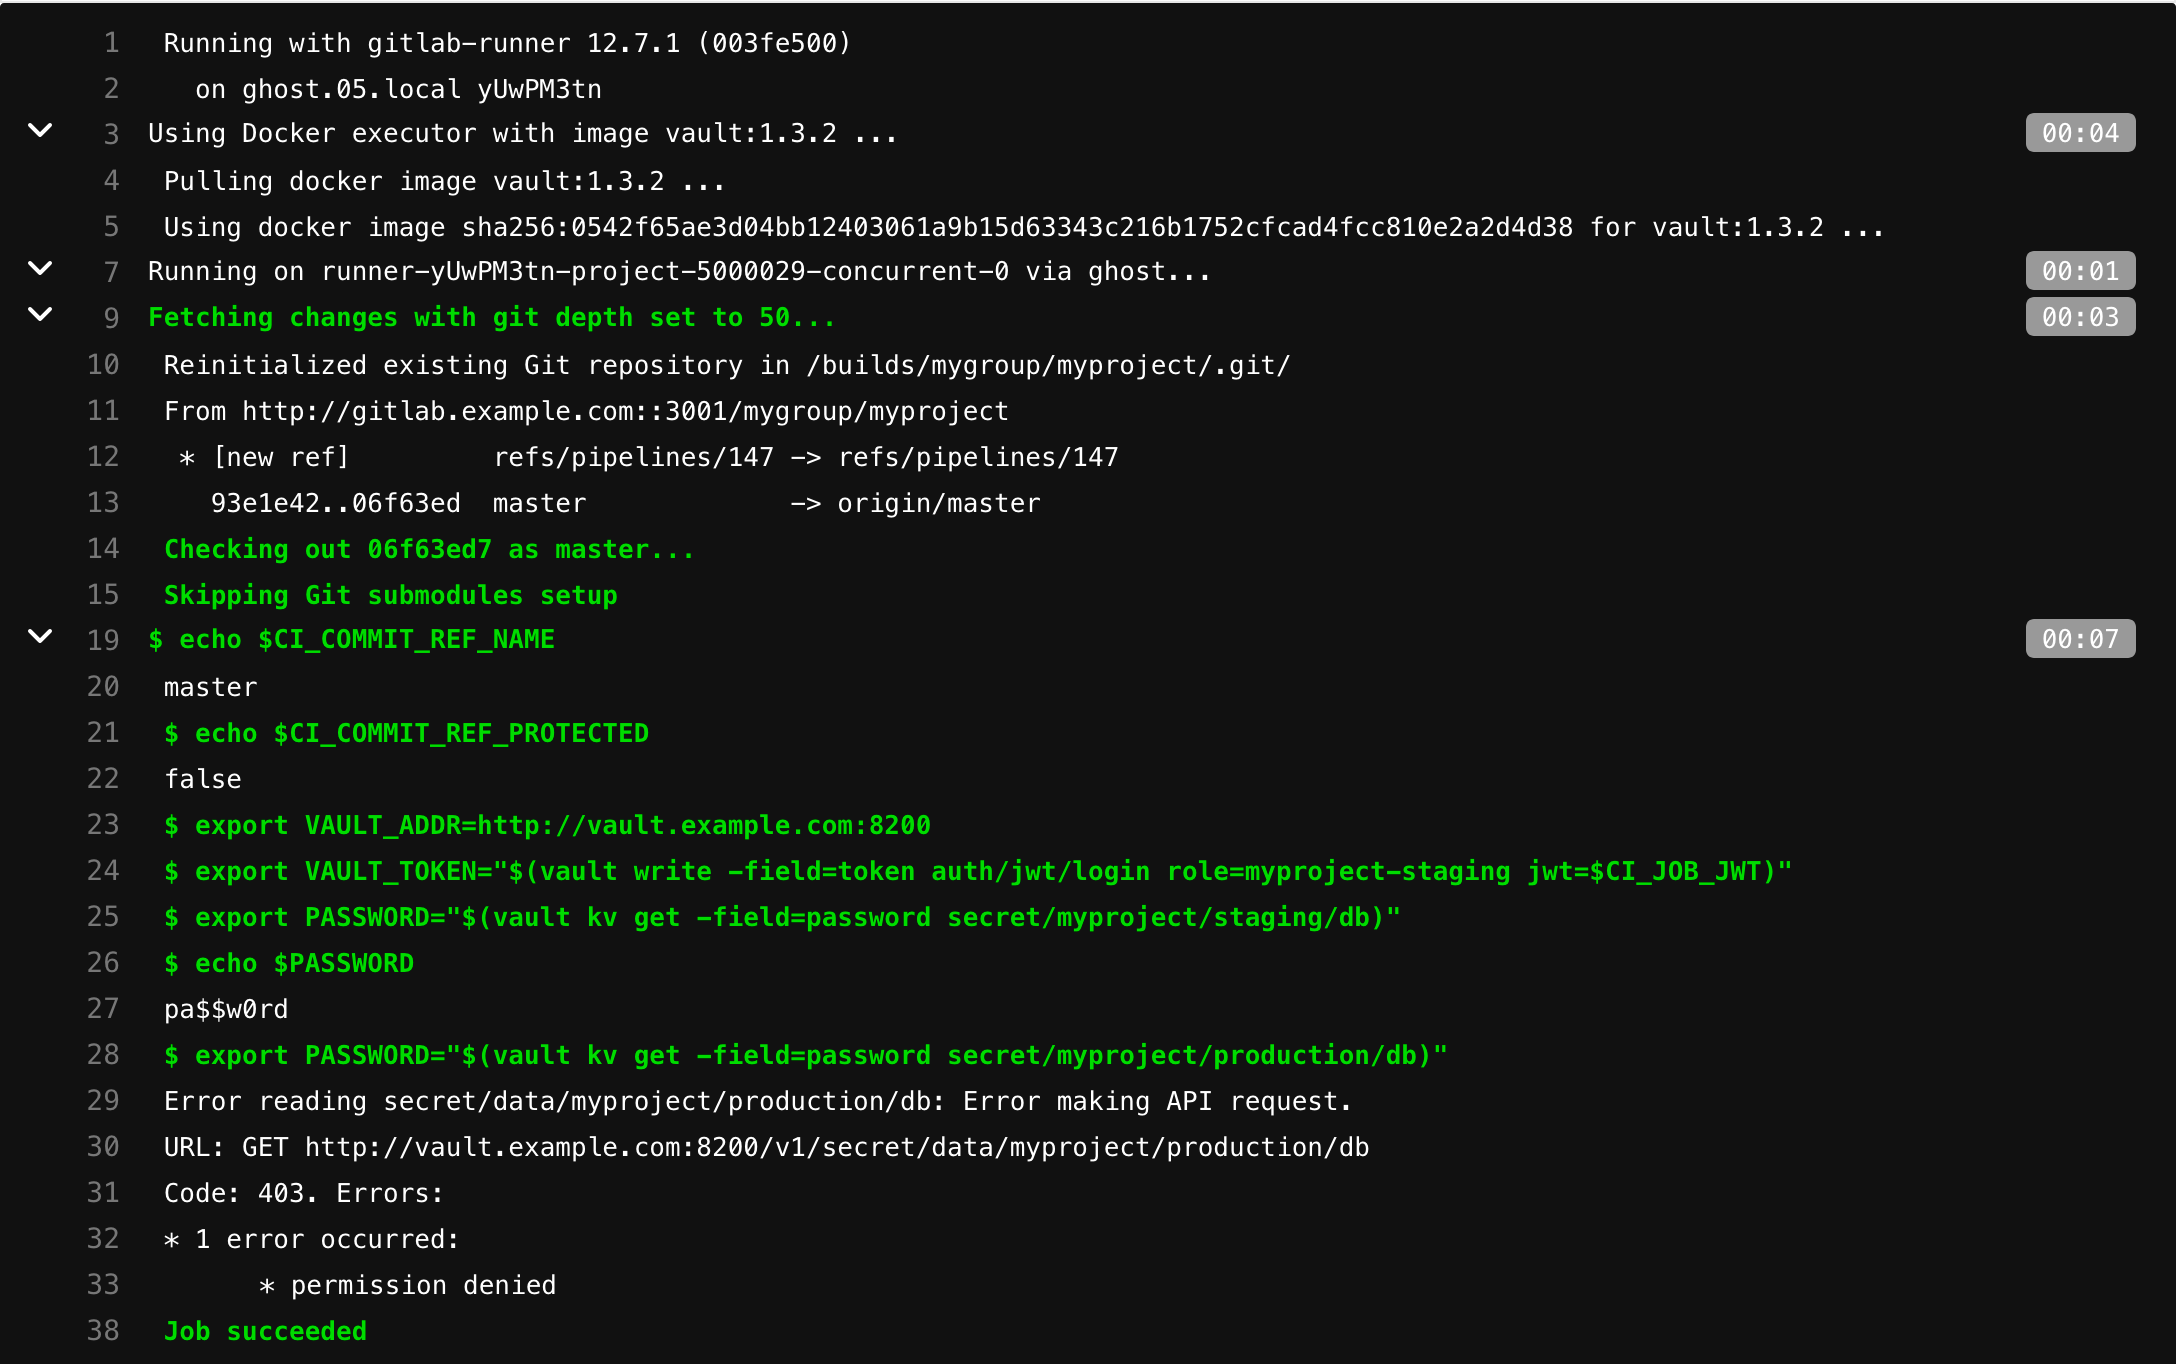The width and height of the screenshot is (2176, 1364).
Task: Select line number 1 anchor
Action: [x=111, y=43]
